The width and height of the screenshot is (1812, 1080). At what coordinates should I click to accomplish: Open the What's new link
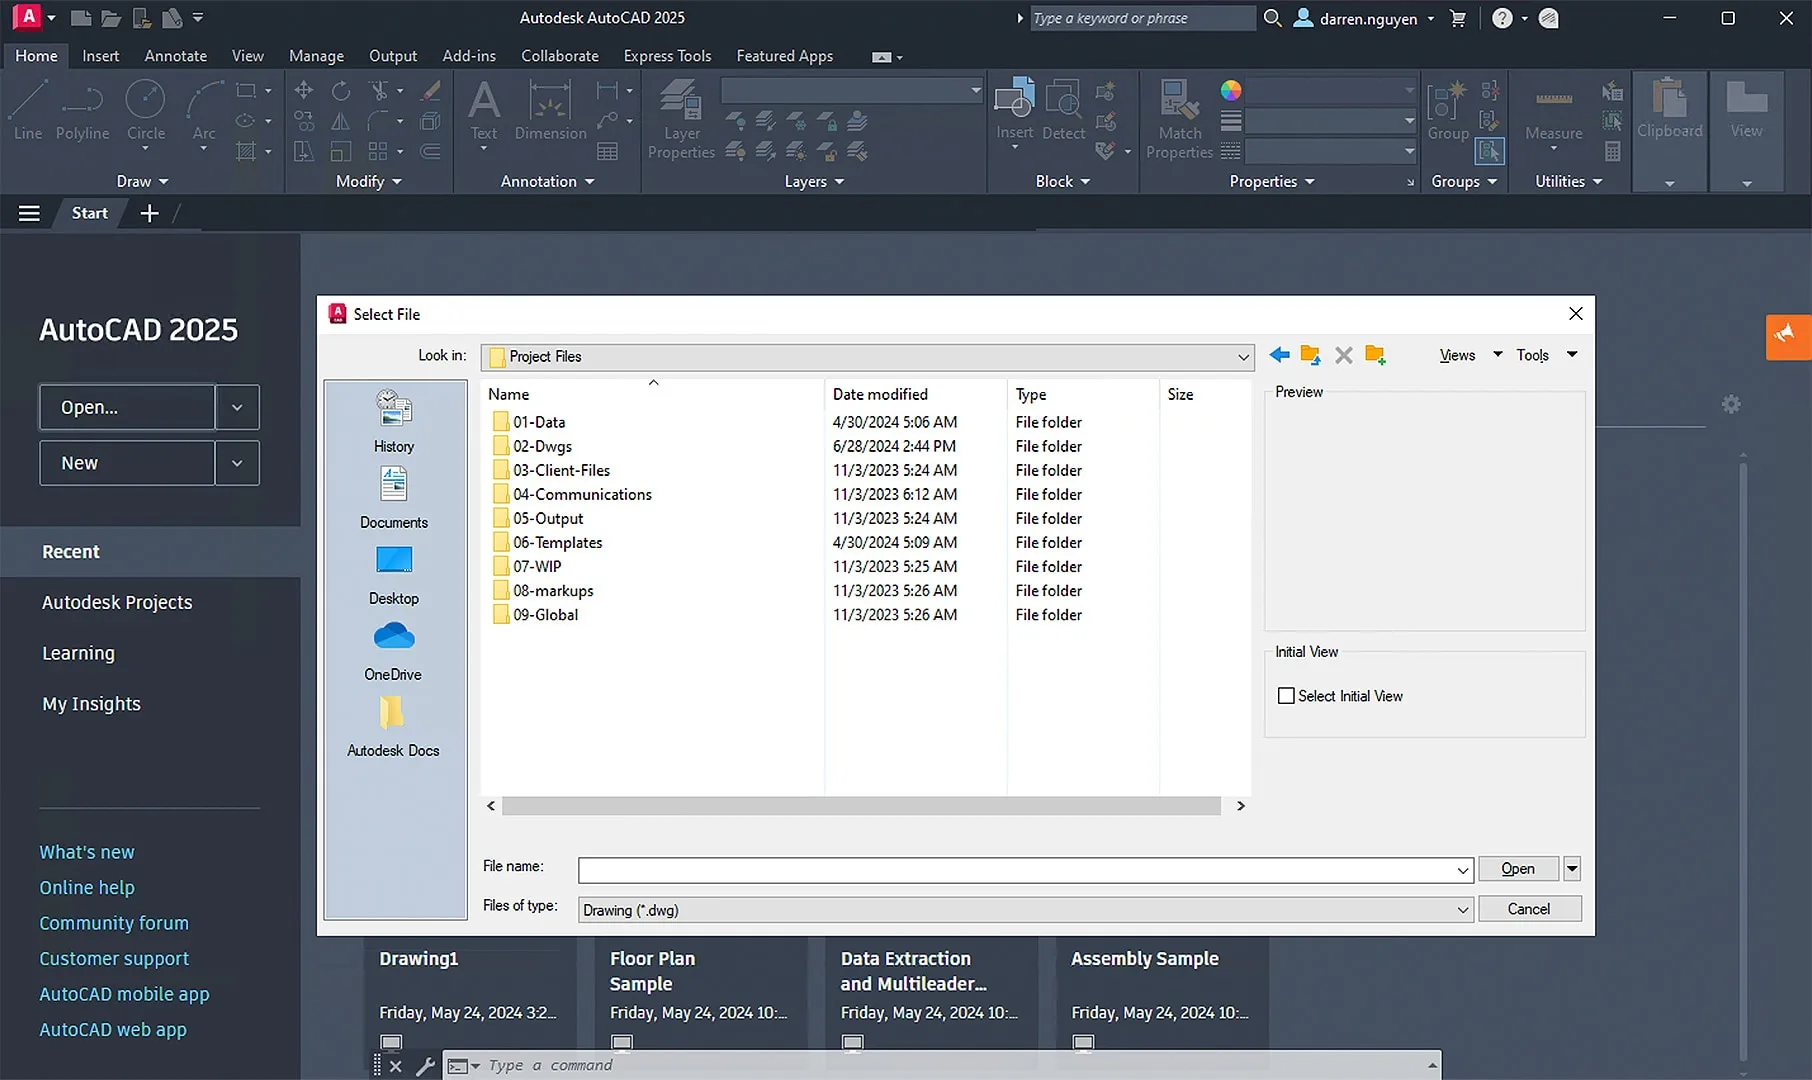(86, 851)
